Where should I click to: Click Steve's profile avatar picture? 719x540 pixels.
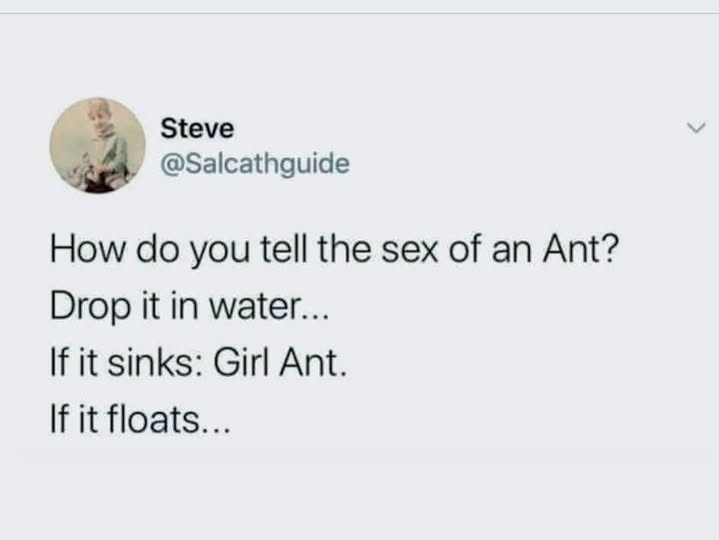click(x=96, y=145)
